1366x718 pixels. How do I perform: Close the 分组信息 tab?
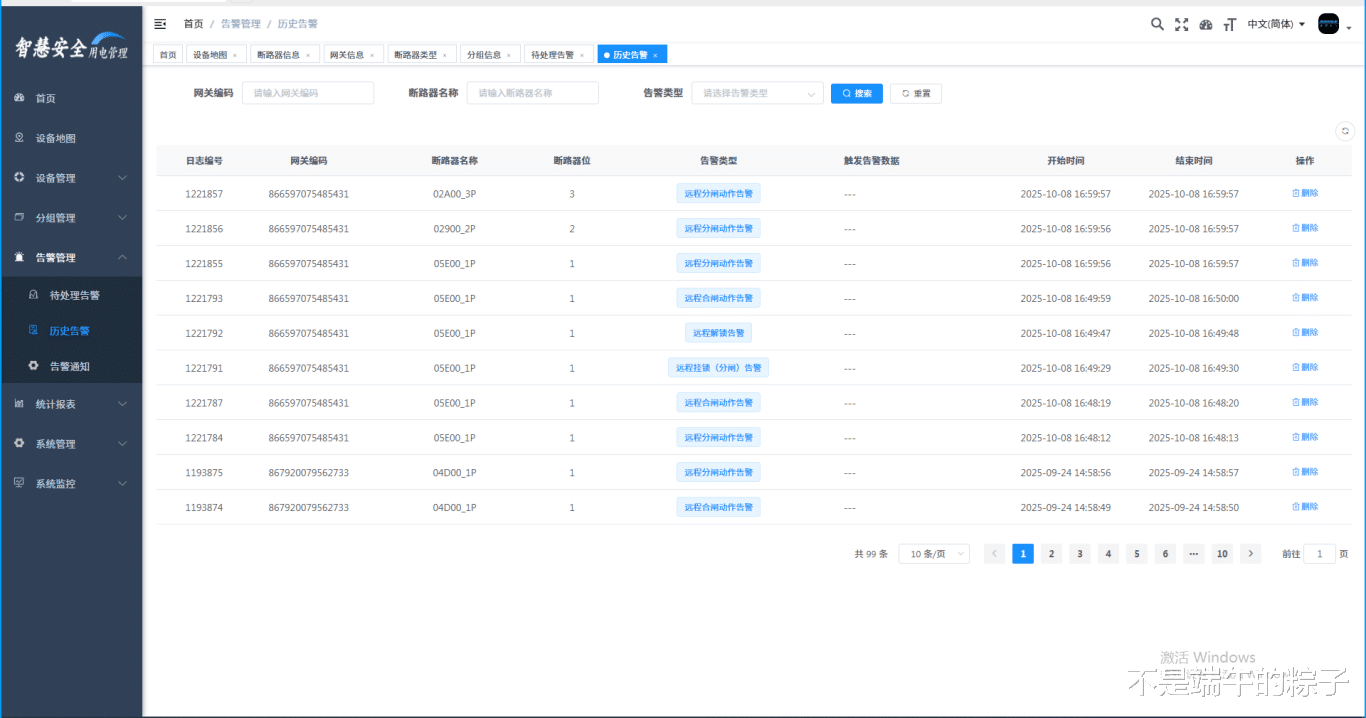tap(509, 55)
